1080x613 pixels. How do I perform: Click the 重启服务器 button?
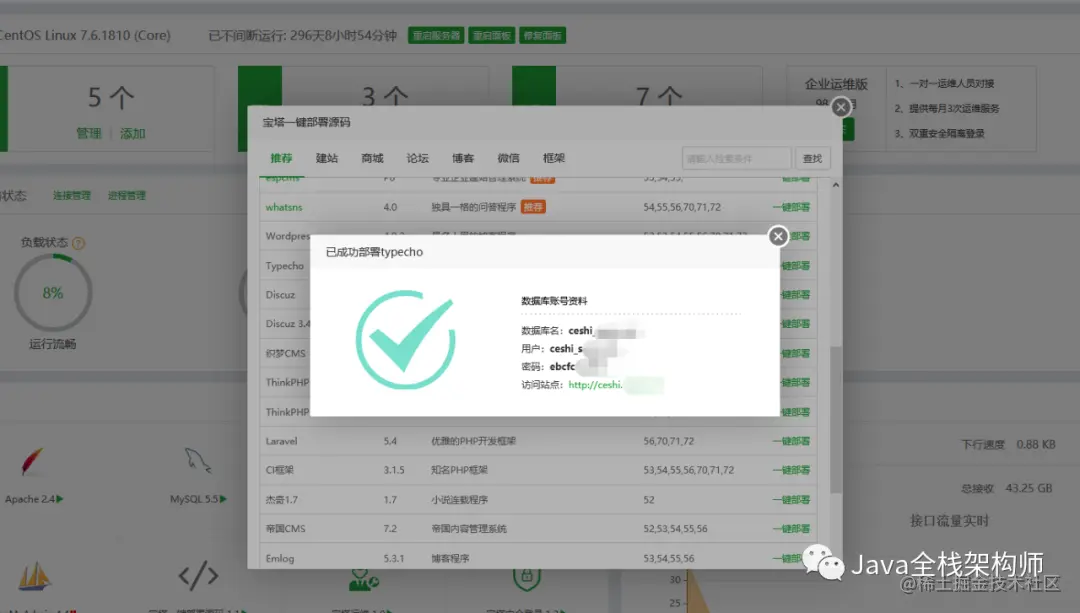coord(436,35)
